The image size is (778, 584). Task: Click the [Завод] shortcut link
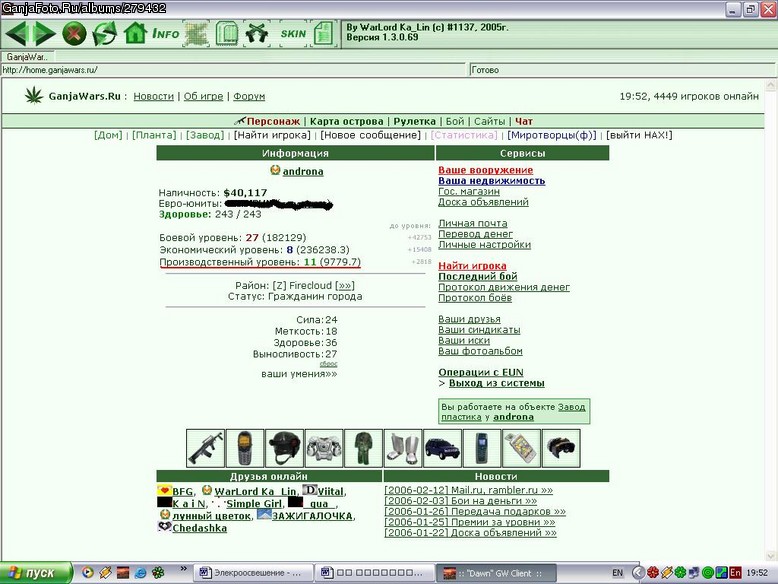point(205,135)
